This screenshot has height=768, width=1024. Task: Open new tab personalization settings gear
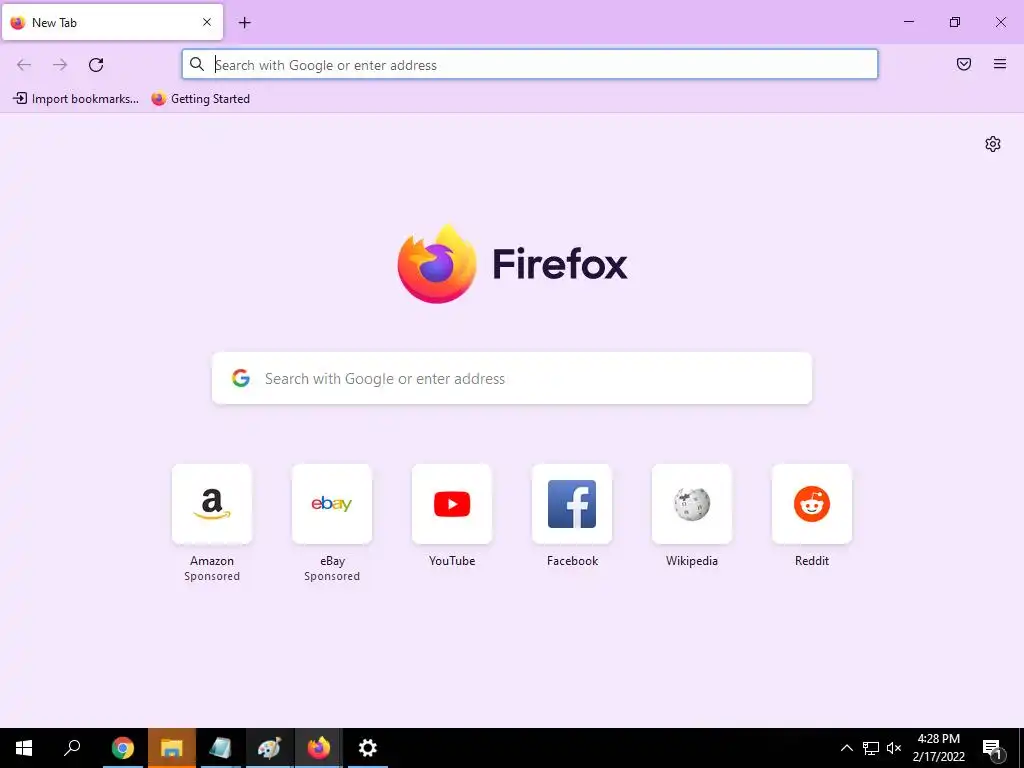pyautogui.click(x=993, y=144)
